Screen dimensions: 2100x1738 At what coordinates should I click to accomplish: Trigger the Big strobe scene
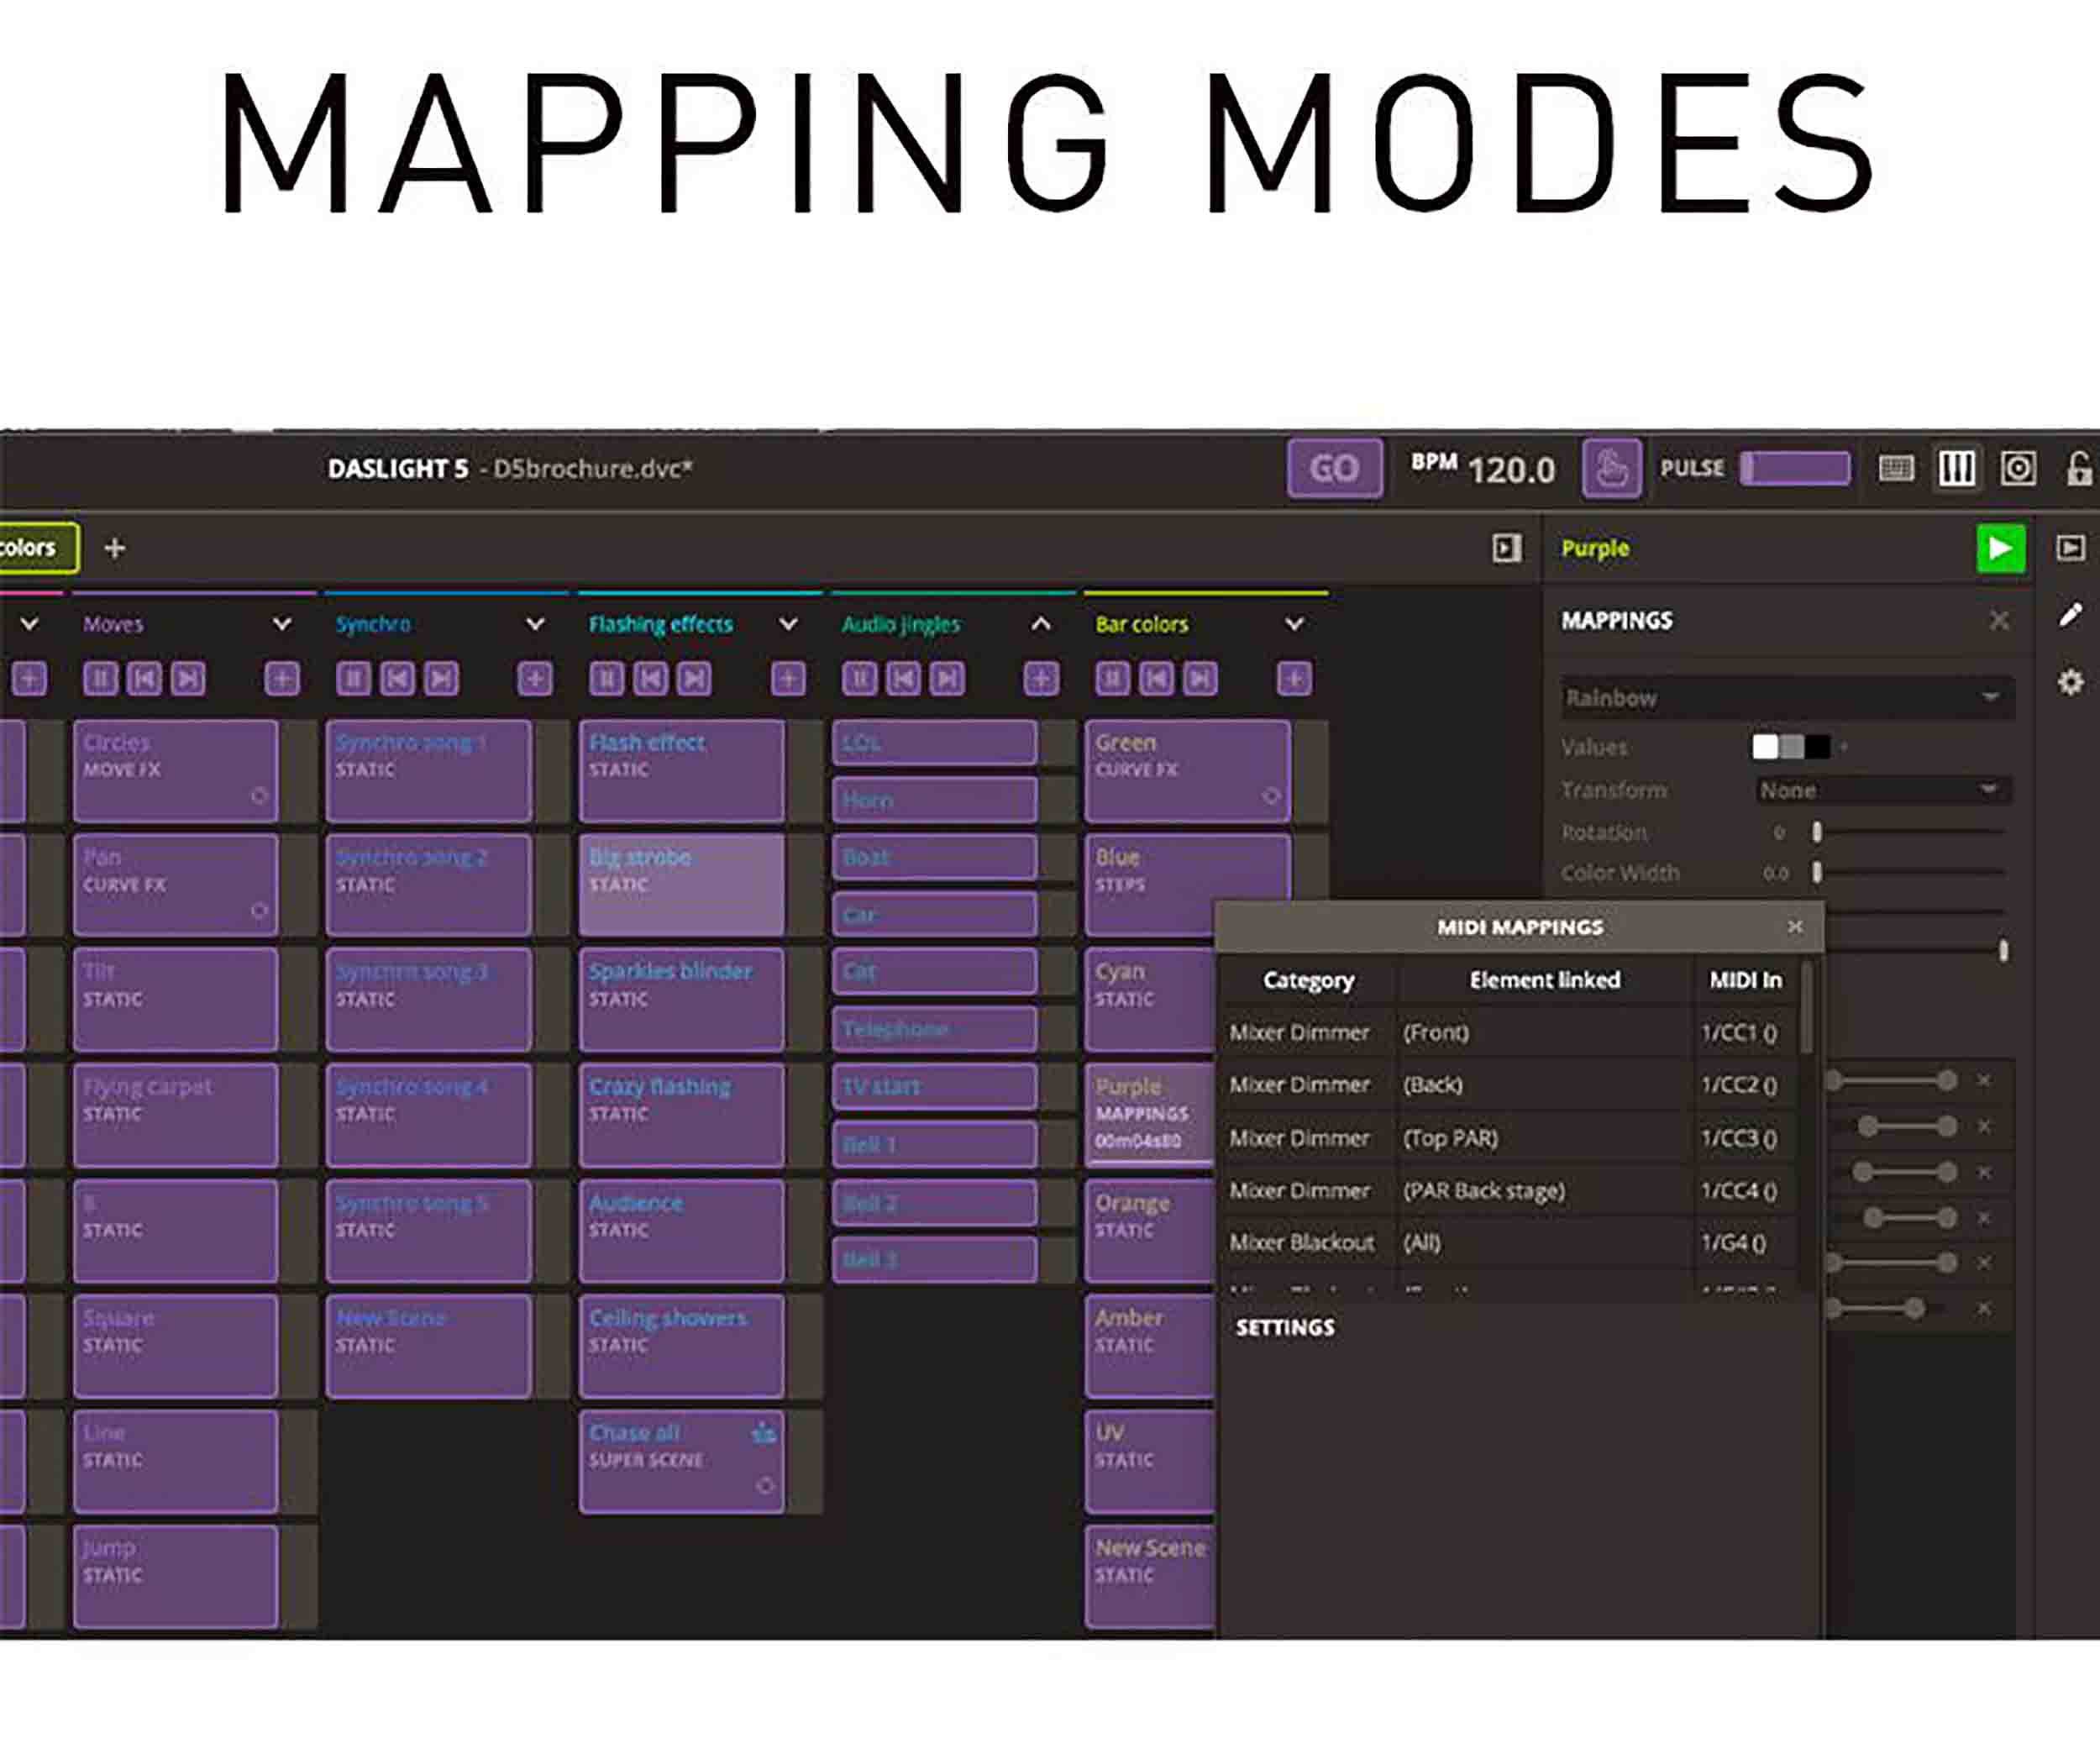tap(682, 885)
